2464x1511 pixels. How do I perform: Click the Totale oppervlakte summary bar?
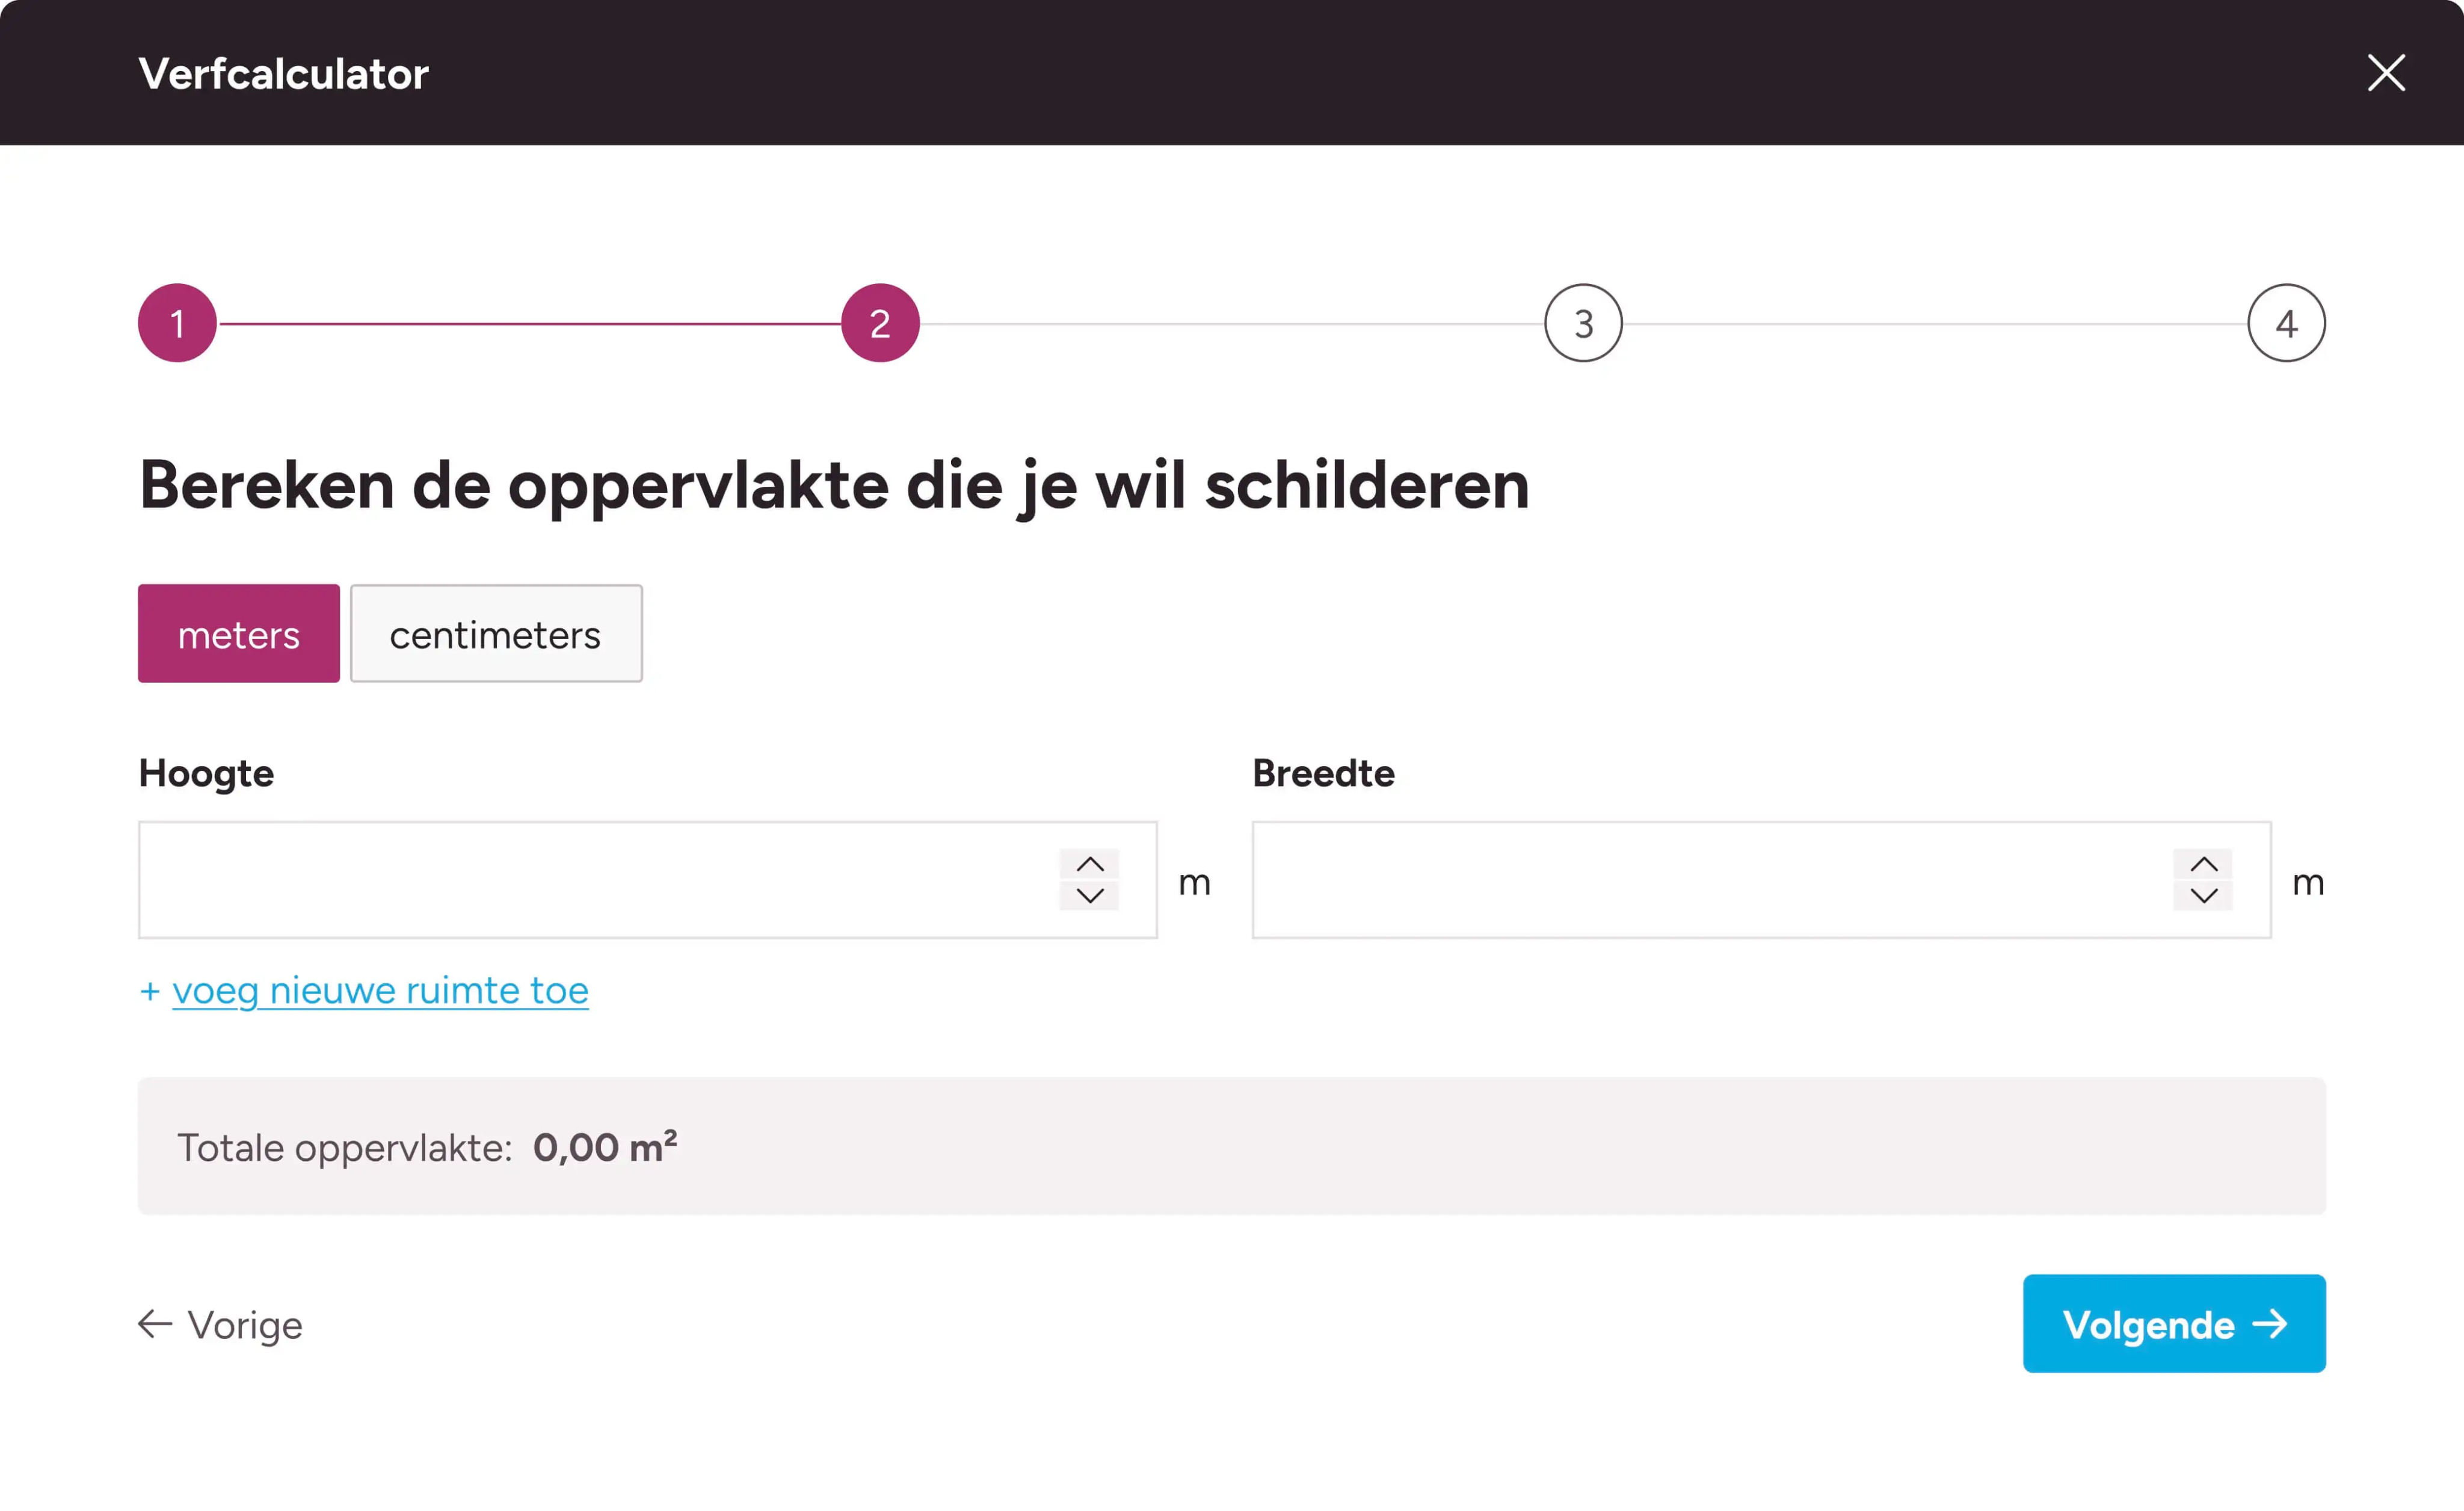click(1231, 1146)
